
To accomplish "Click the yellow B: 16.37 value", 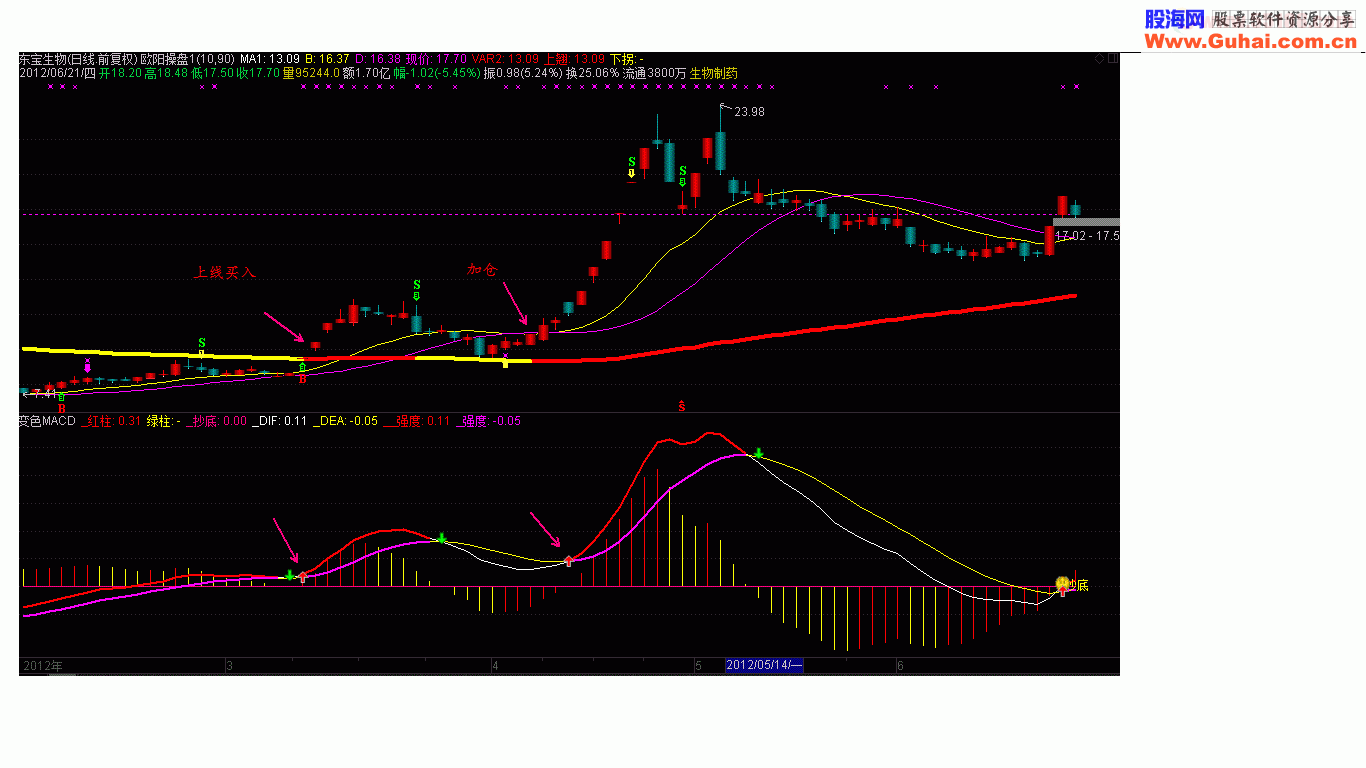I will (327, 59).
